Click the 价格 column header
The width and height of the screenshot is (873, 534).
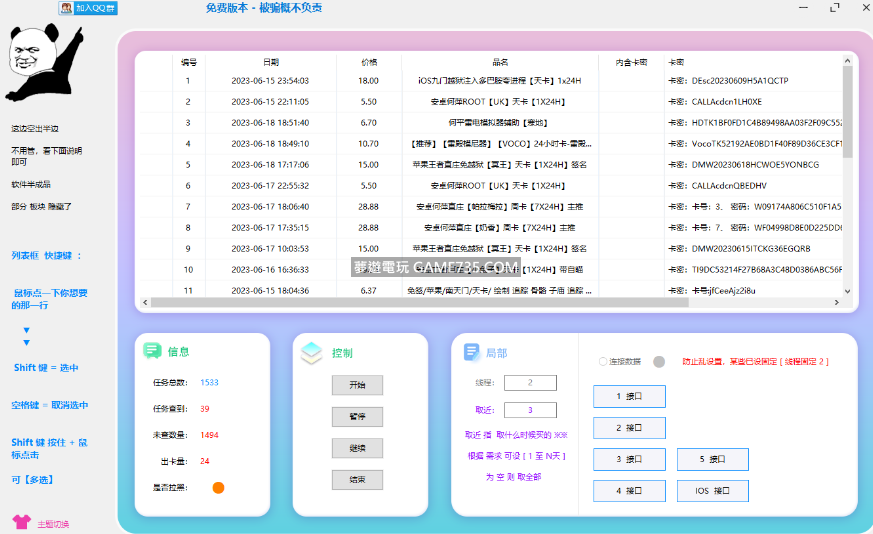(x=369, y=62)
